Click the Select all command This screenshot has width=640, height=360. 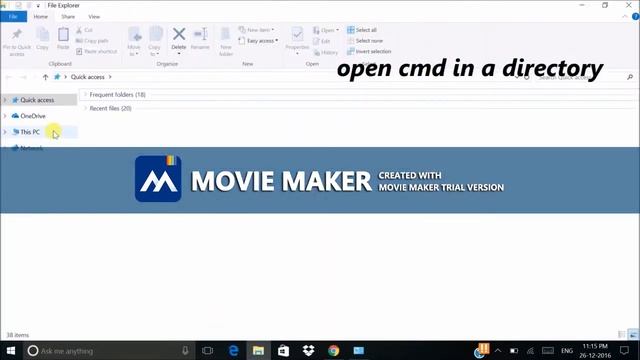coord(362,30)
